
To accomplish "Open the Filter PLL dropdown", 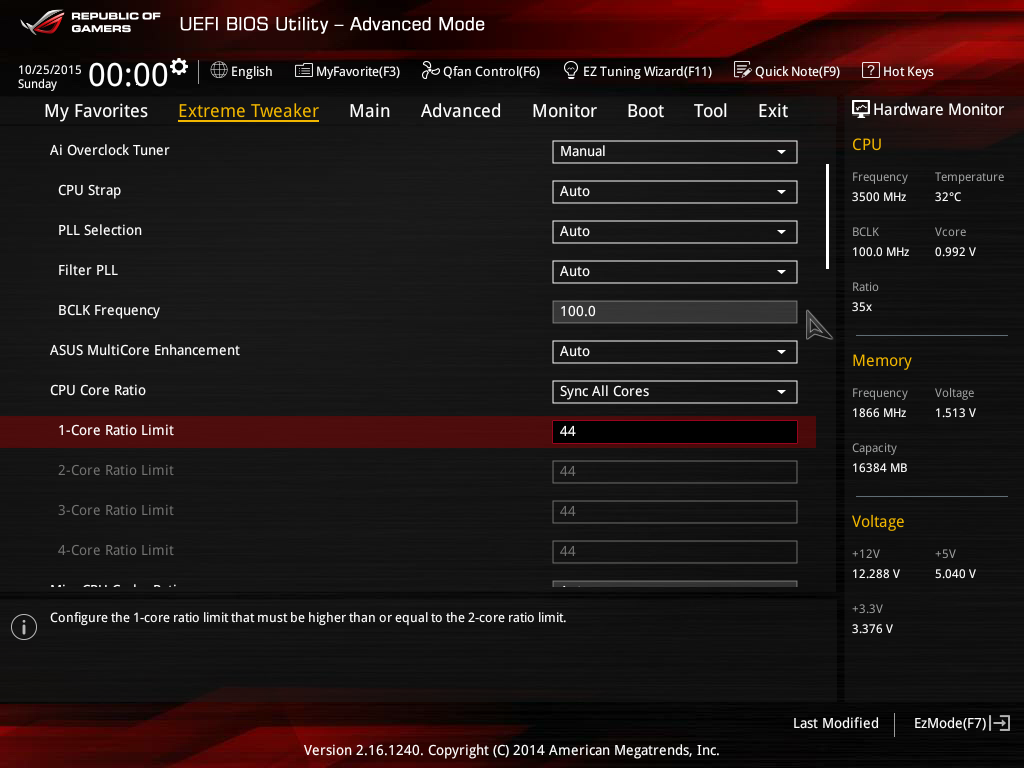I will (675, 272).
